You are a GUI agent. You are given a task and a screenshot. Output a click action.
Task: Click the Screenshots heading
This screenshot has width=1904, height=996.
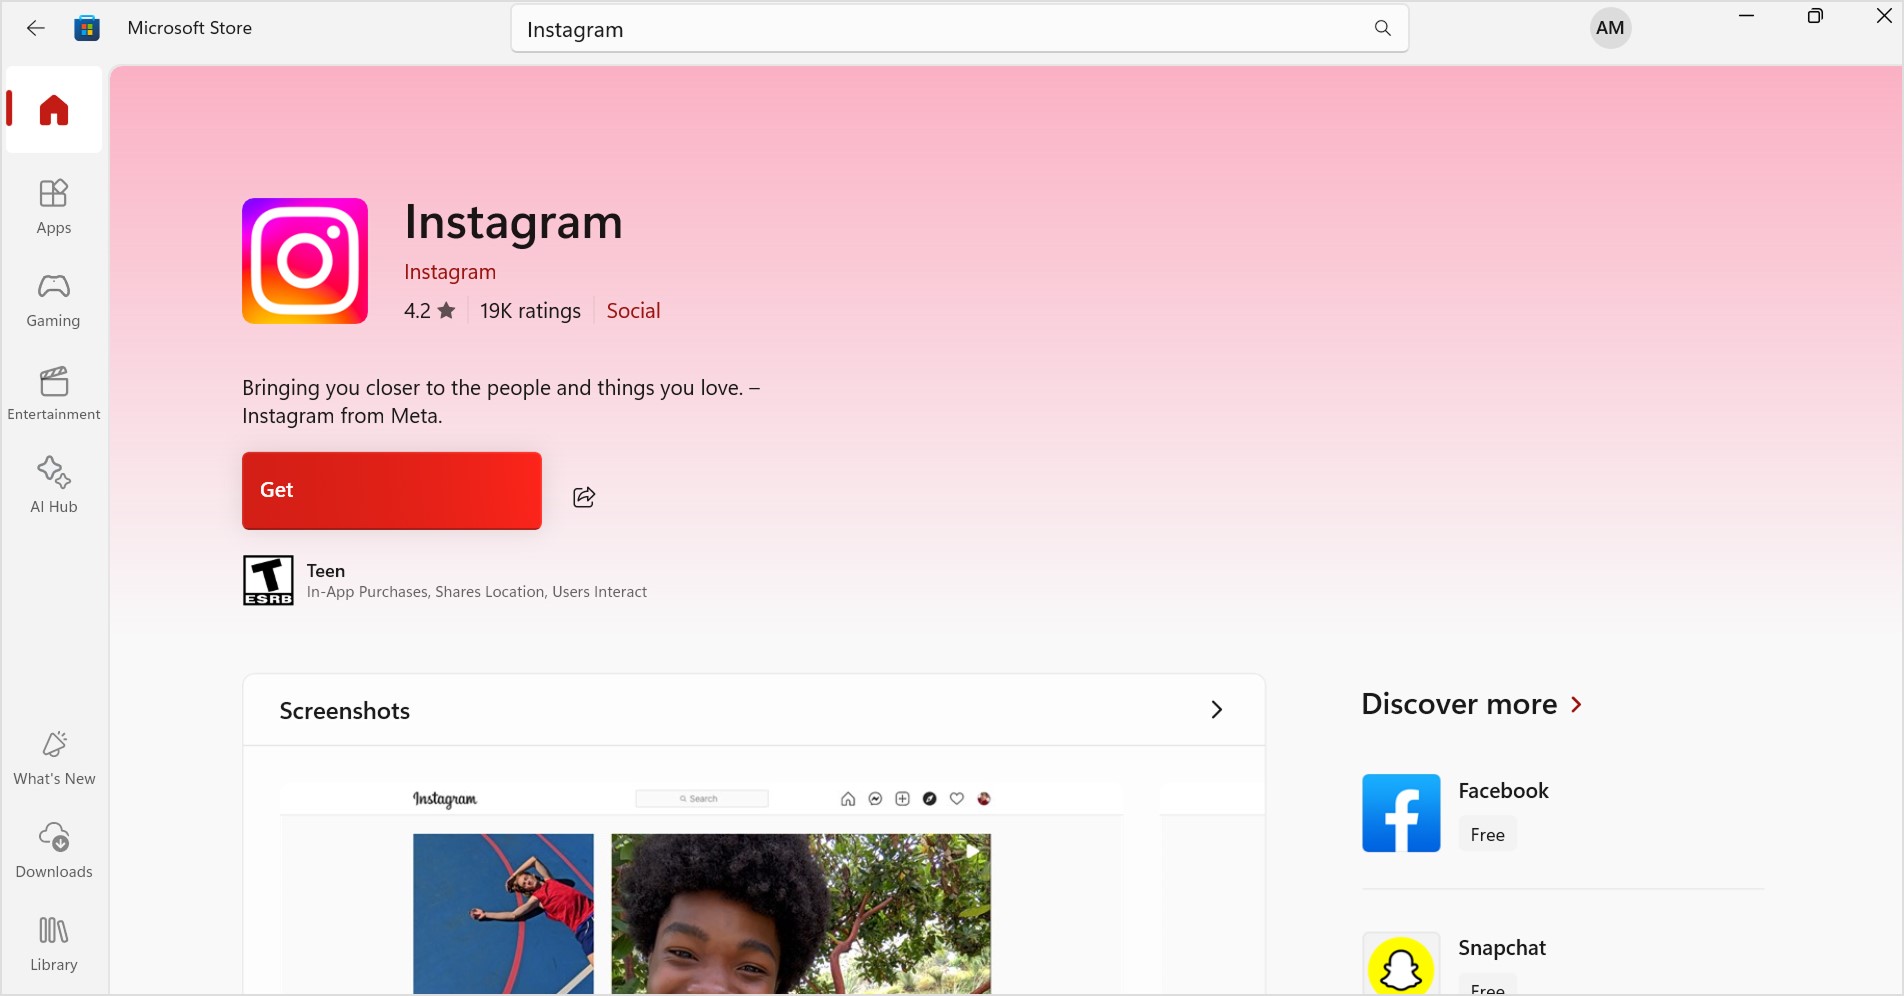[345, 711]
